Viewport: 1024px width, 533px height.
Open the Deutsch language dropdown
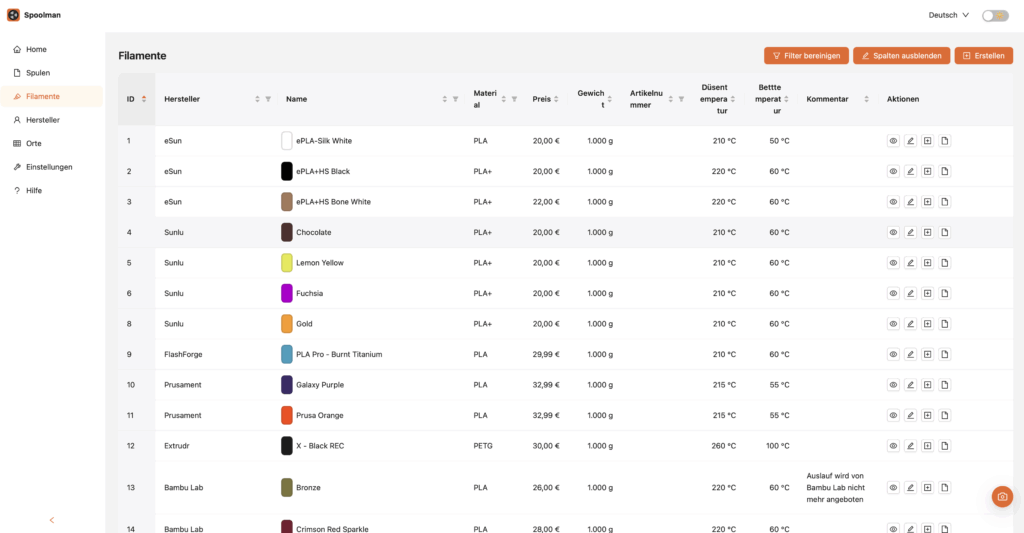(x=948, y=15)
